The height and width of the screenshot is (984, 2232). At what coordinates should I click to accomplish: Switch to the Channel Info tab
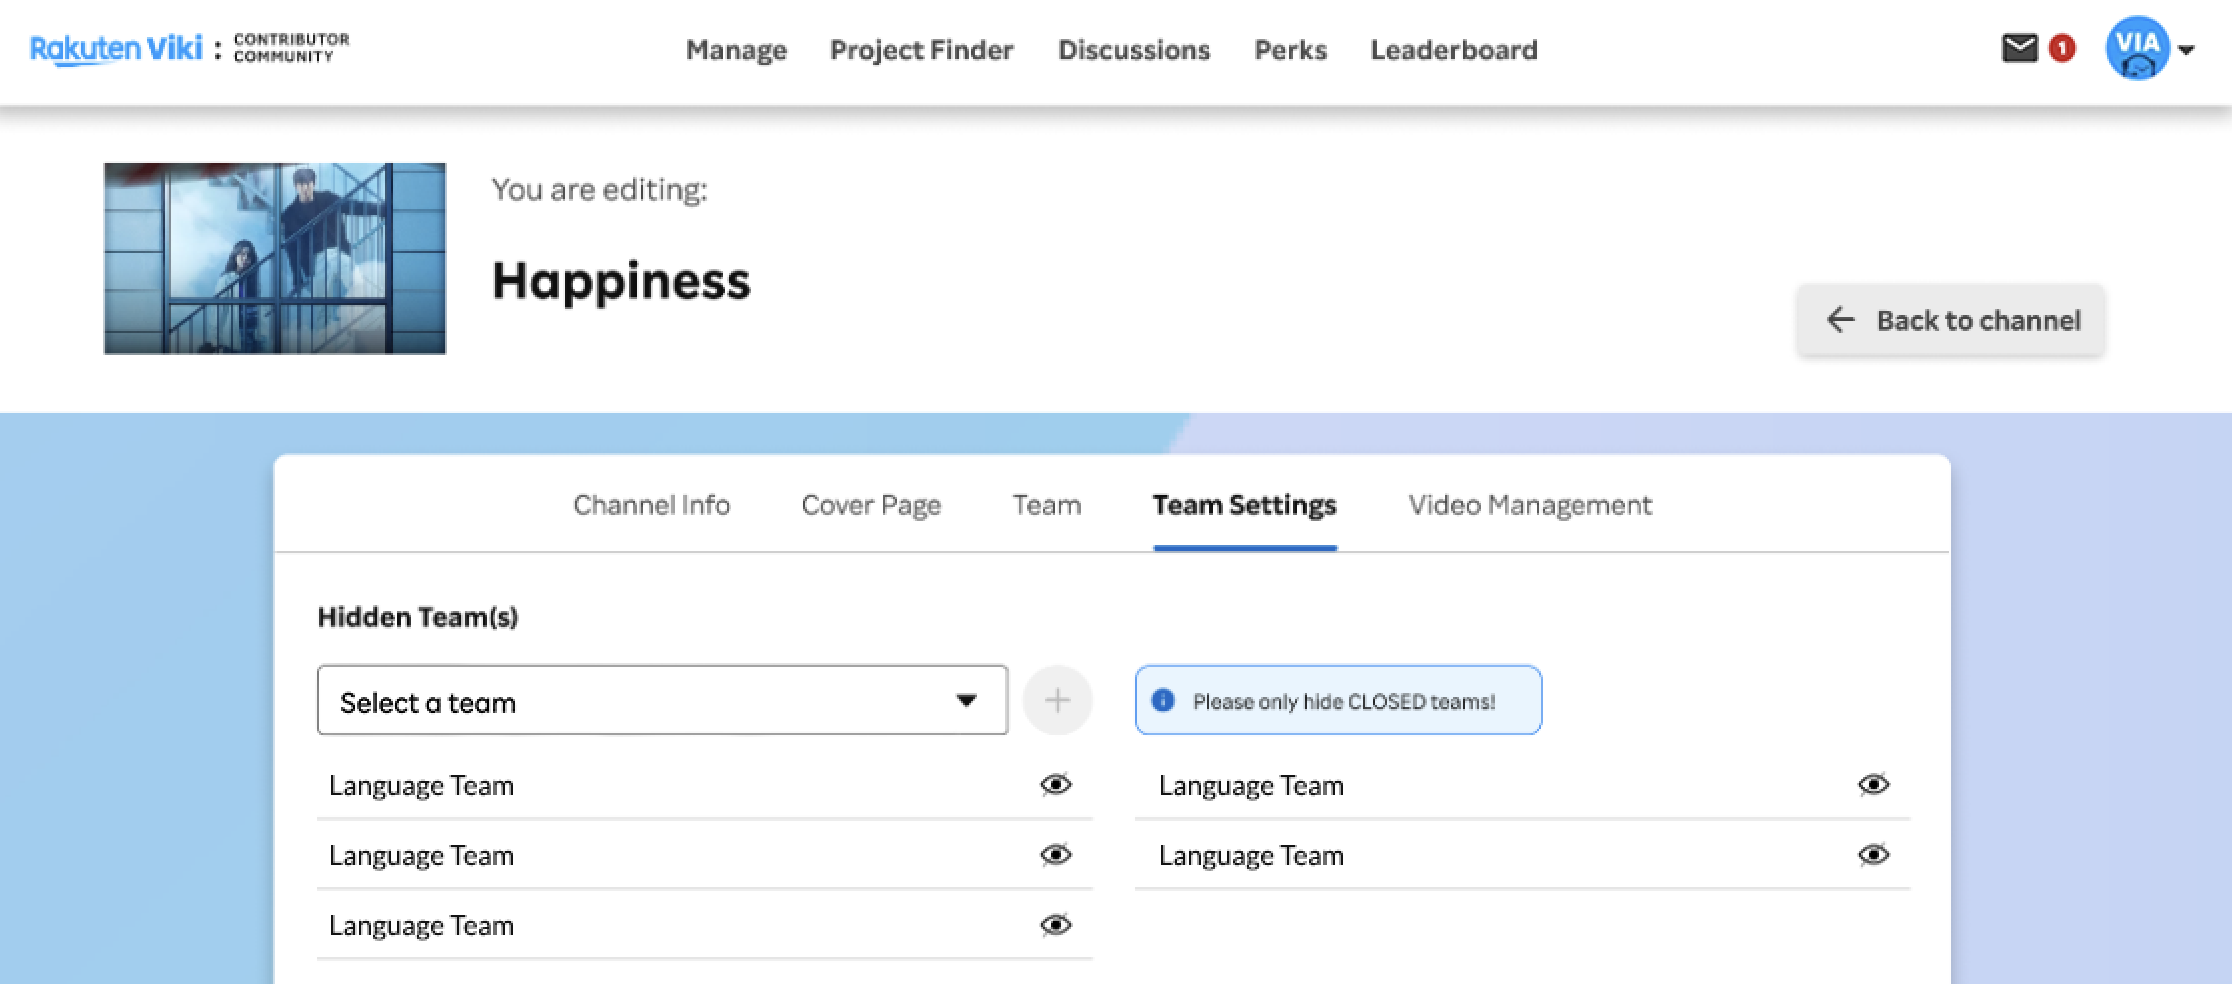click(x=651, y=505)
